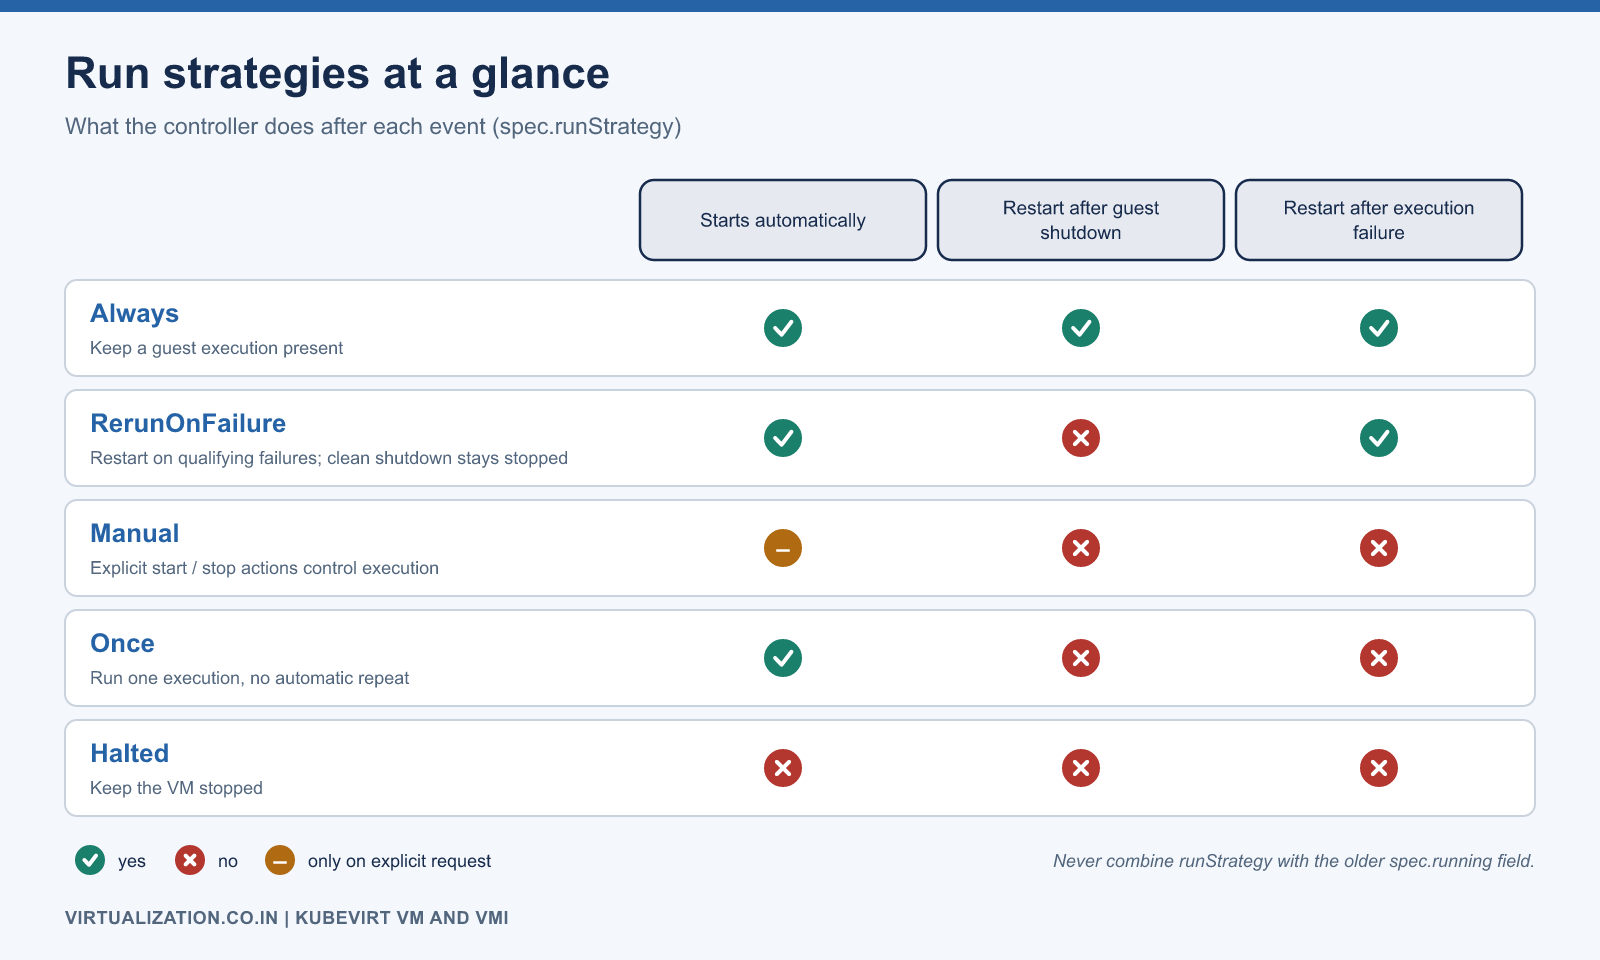Select the Restart after execution failure header
The height and width of the screenshot is (960, 1600).
pos(1379,220)
